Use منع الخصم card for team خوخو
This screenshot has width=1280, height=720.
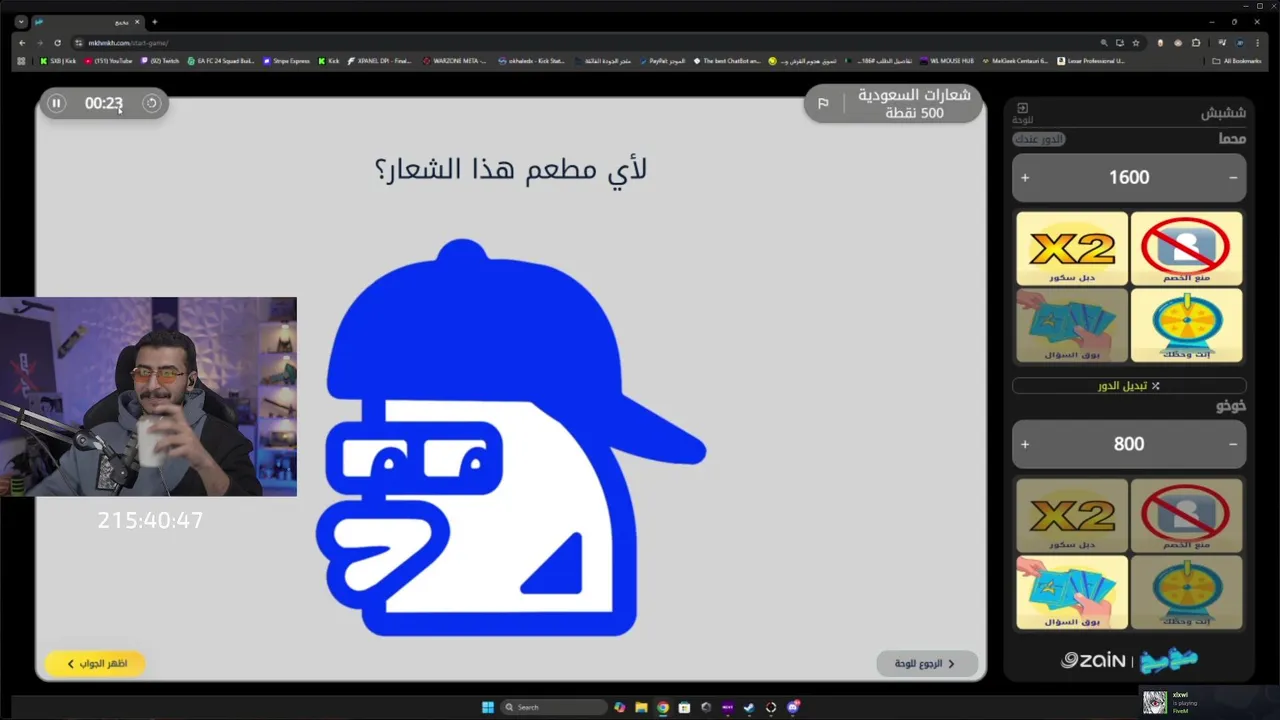point(1186,515)
